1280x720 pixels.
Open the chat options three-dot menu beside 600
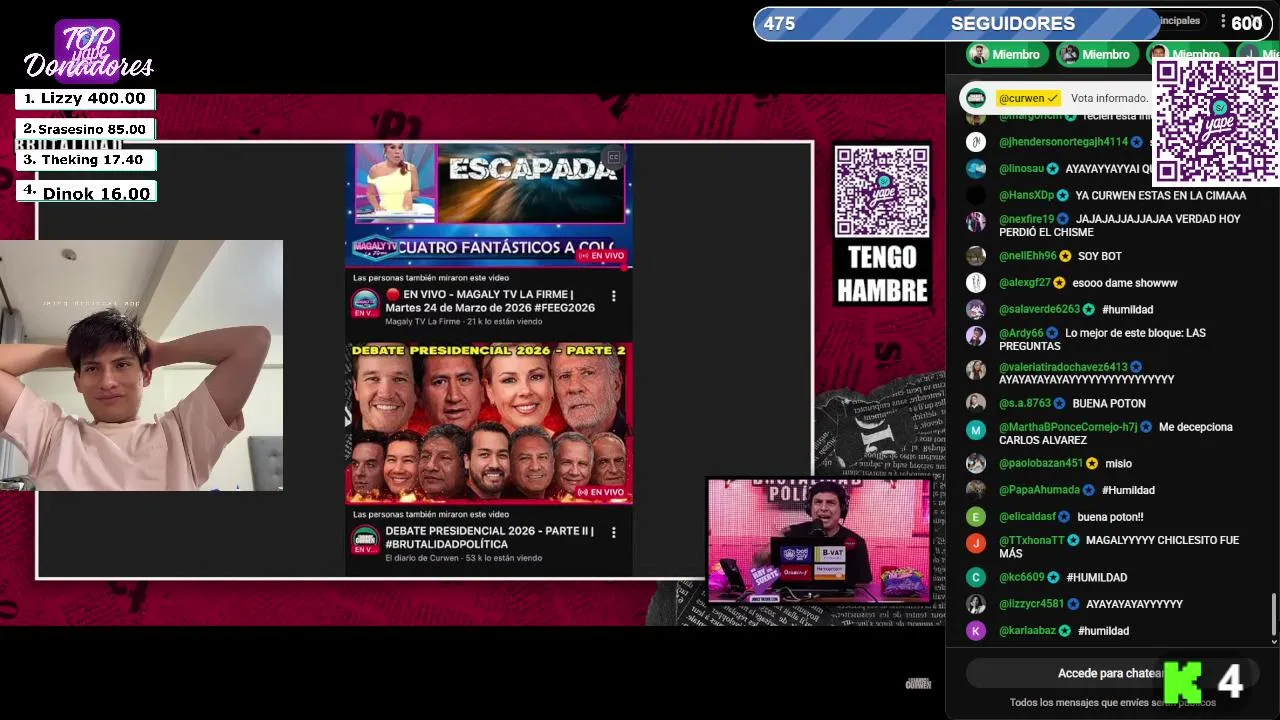pos(1222,21)
